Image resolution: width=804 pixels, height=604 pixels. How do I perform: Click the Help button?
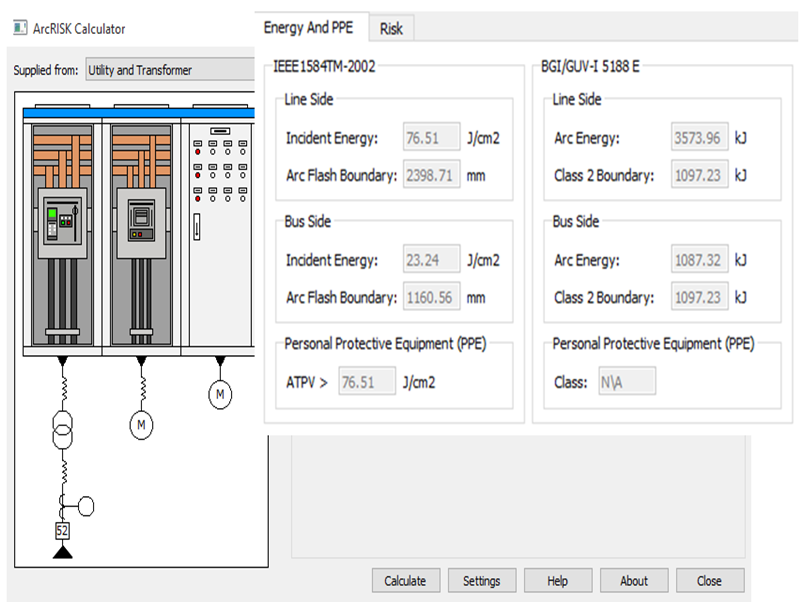click(557, 581)
